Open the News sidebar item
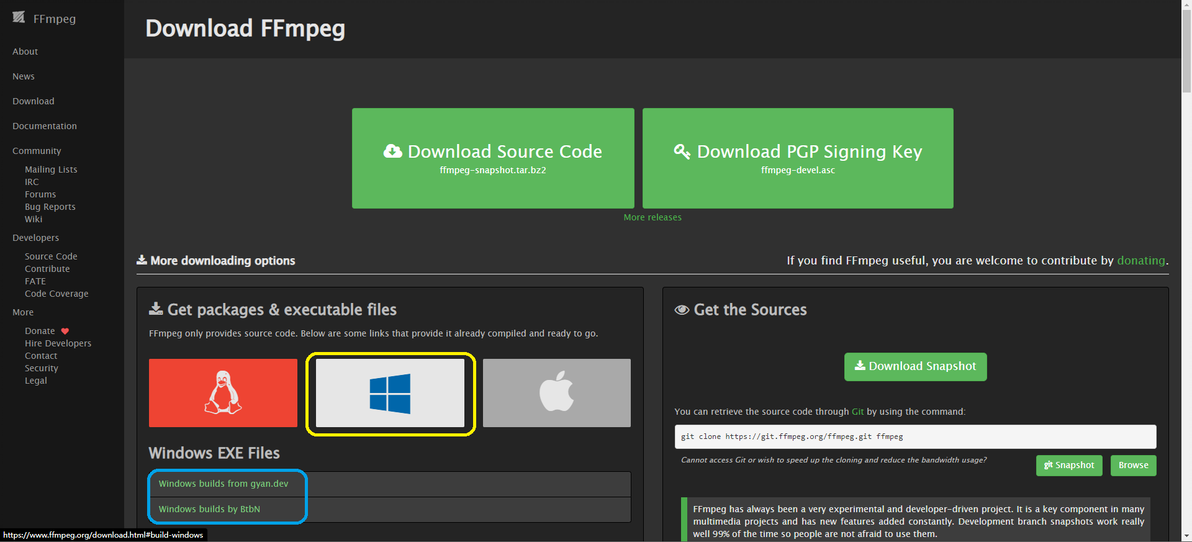The height and width of the screenshot is (542, 1192). [x=23, y=76]
